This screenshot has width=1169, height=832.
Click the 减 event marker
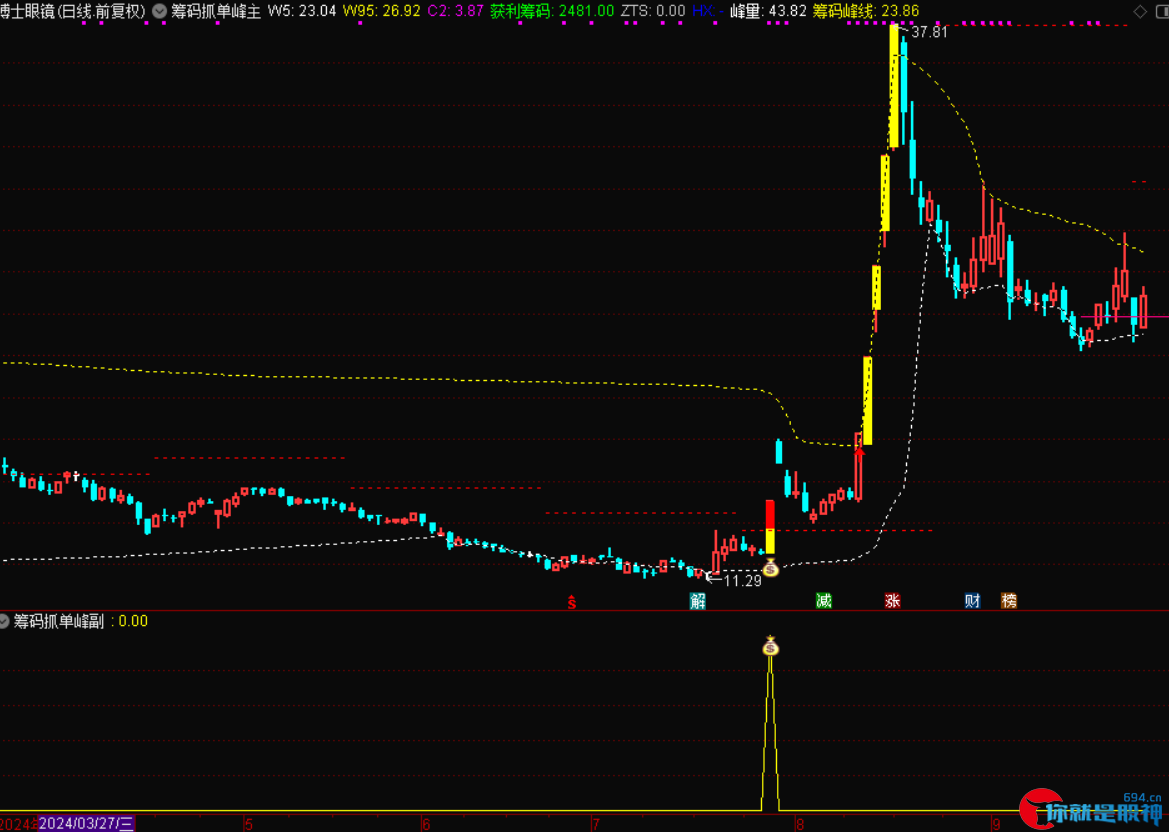[824, 601]
